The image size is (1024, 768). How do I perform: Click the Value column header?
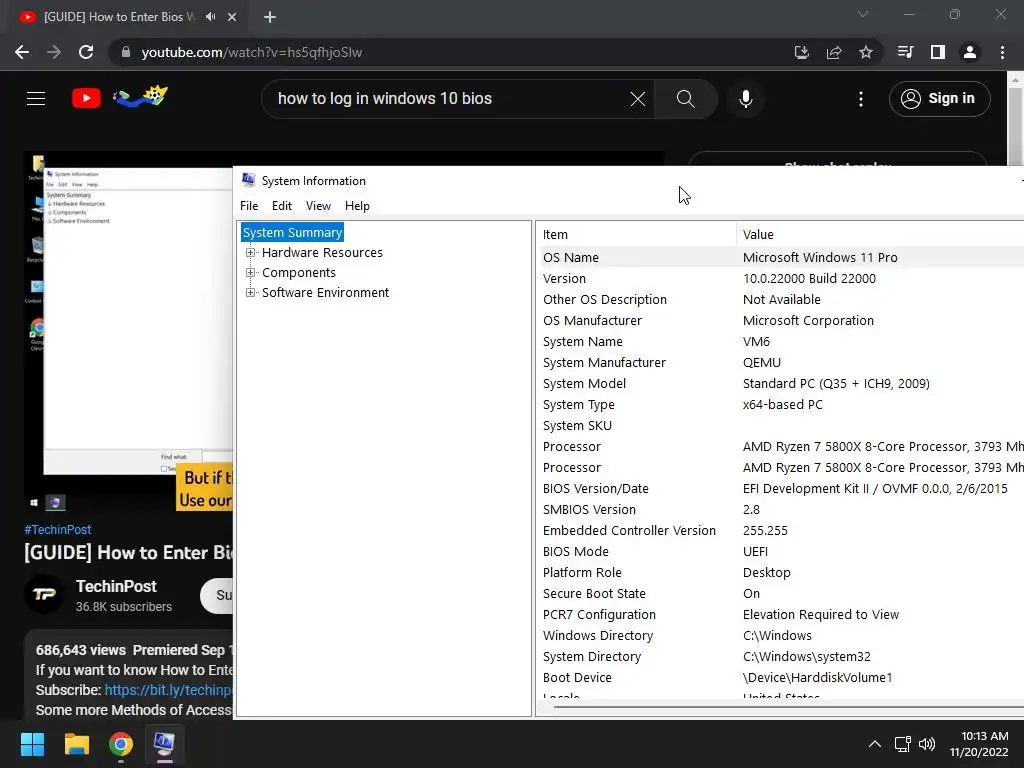point(880,234)
